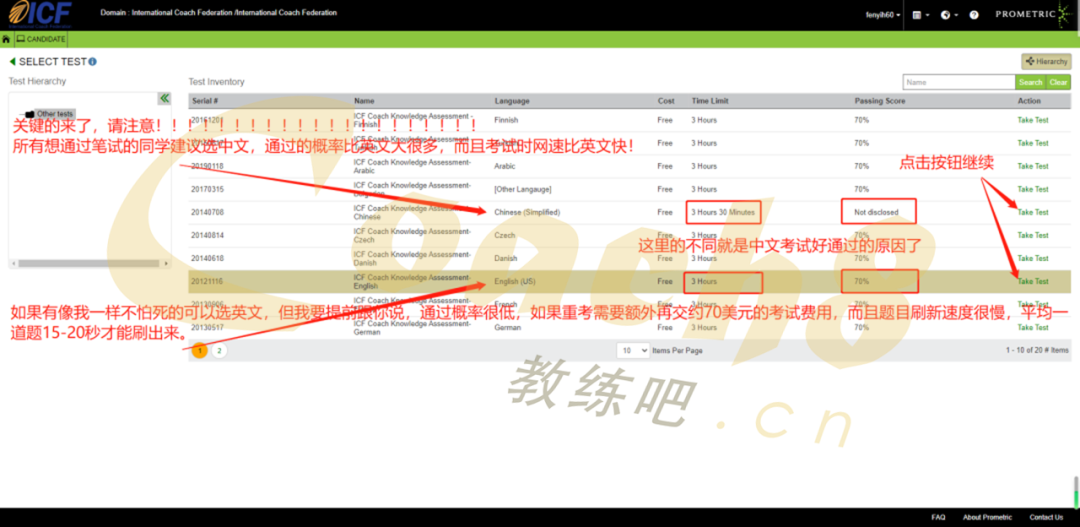Viewport: 1080px width, 527px height.
Task: Take the Chinese (Simplified) test
Action: click(1032, 212)
